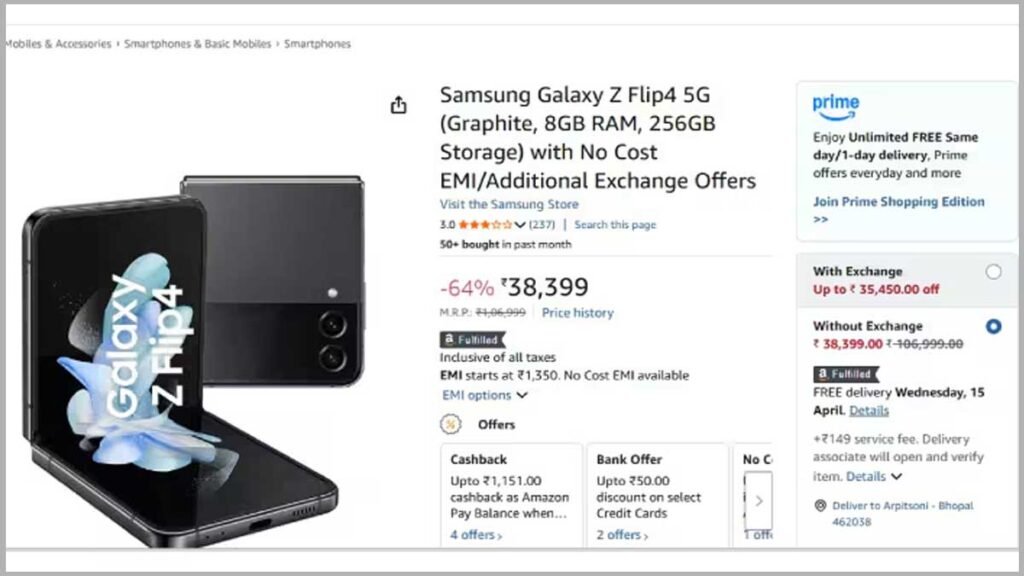Open Smartphones & Basic Mobiles breadcrumb
The height and width of the screenshot is (576, 1024).
tap(197, 44)
